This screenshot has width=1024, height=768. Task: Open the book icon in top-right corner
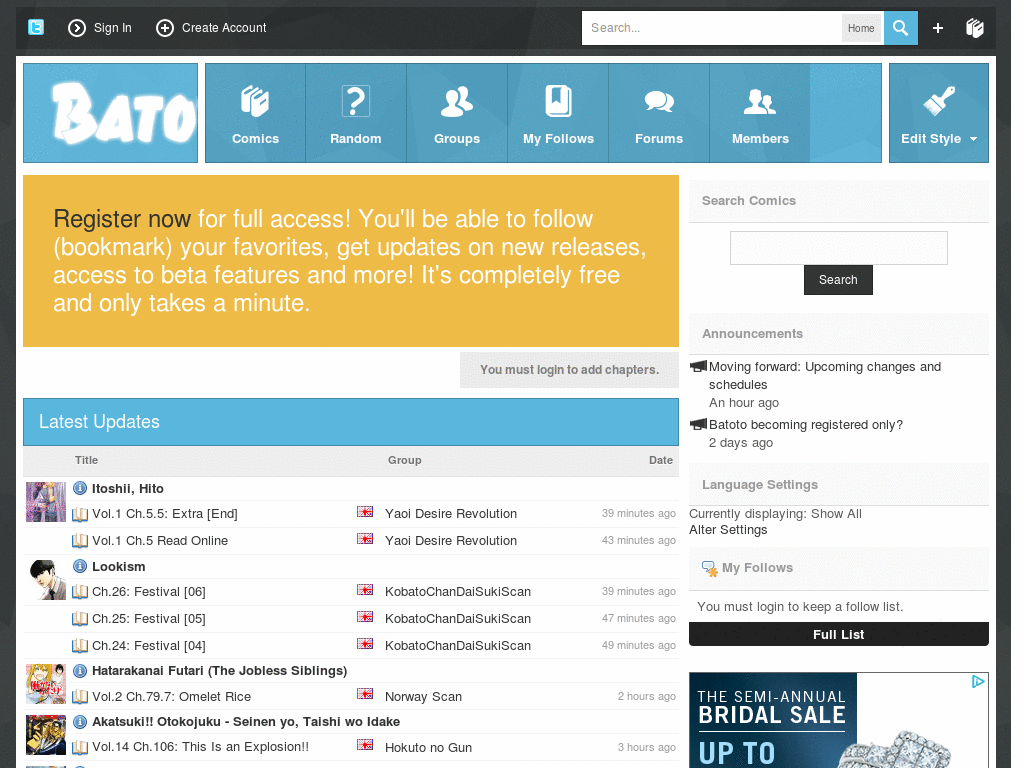[x=975, y=28]
